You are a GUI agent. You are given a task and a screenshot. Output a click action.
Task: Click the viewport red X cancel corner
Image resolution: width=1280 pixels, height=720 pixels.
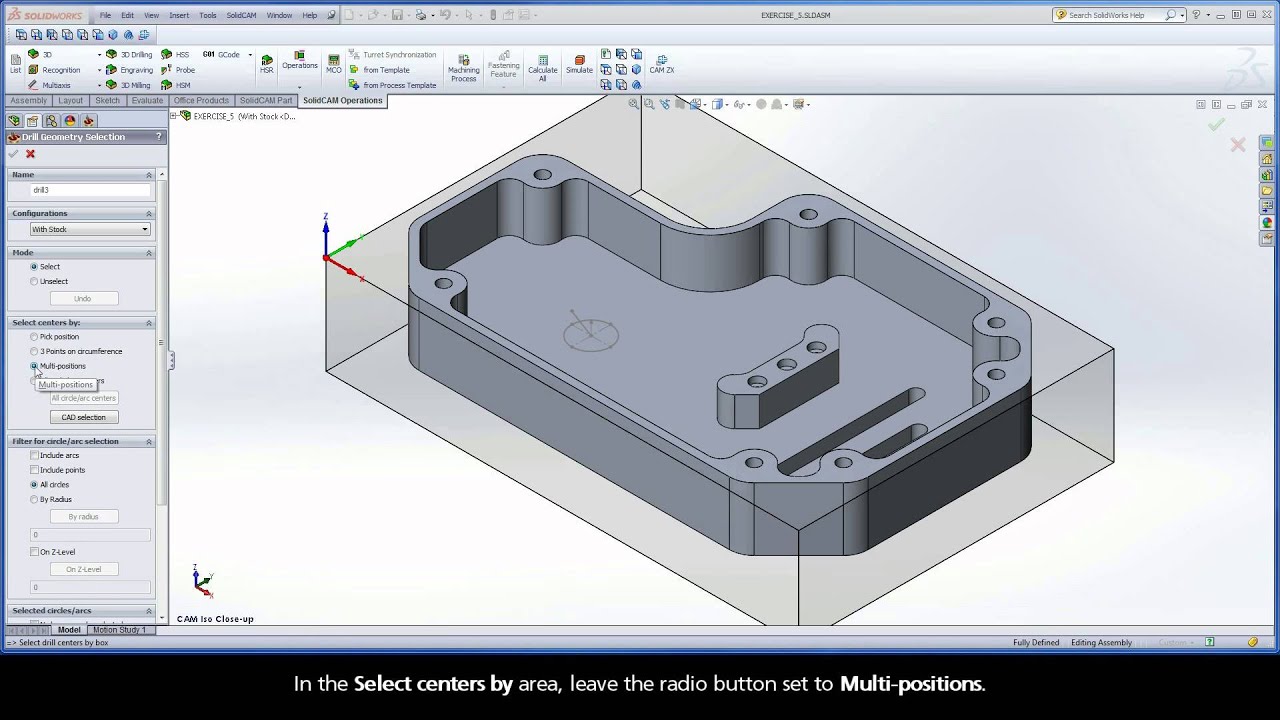coord(1238,145)
